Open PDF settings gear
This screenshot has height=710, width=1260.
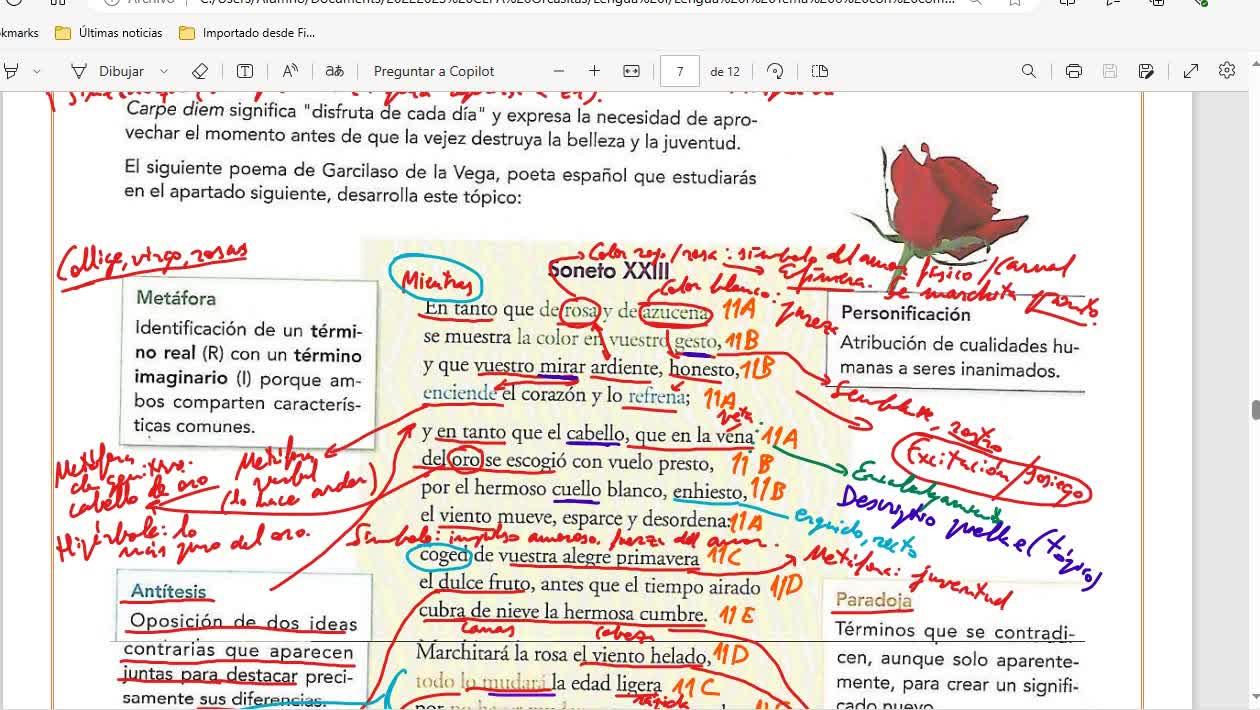click(x=1227, y=71)
